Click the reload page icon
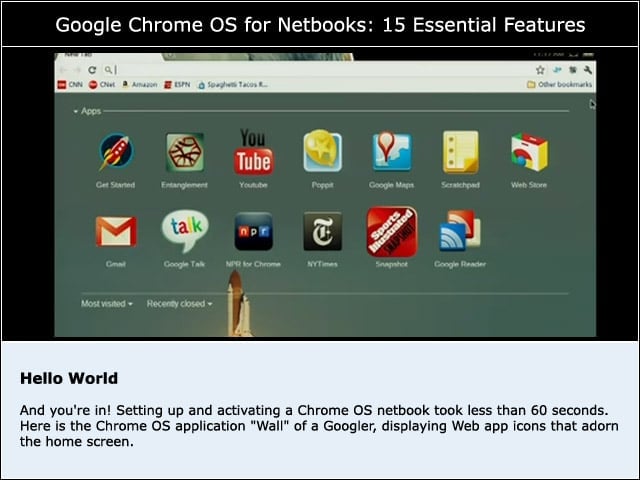Screen dimensions: 640x480 (x=92, y=70)
